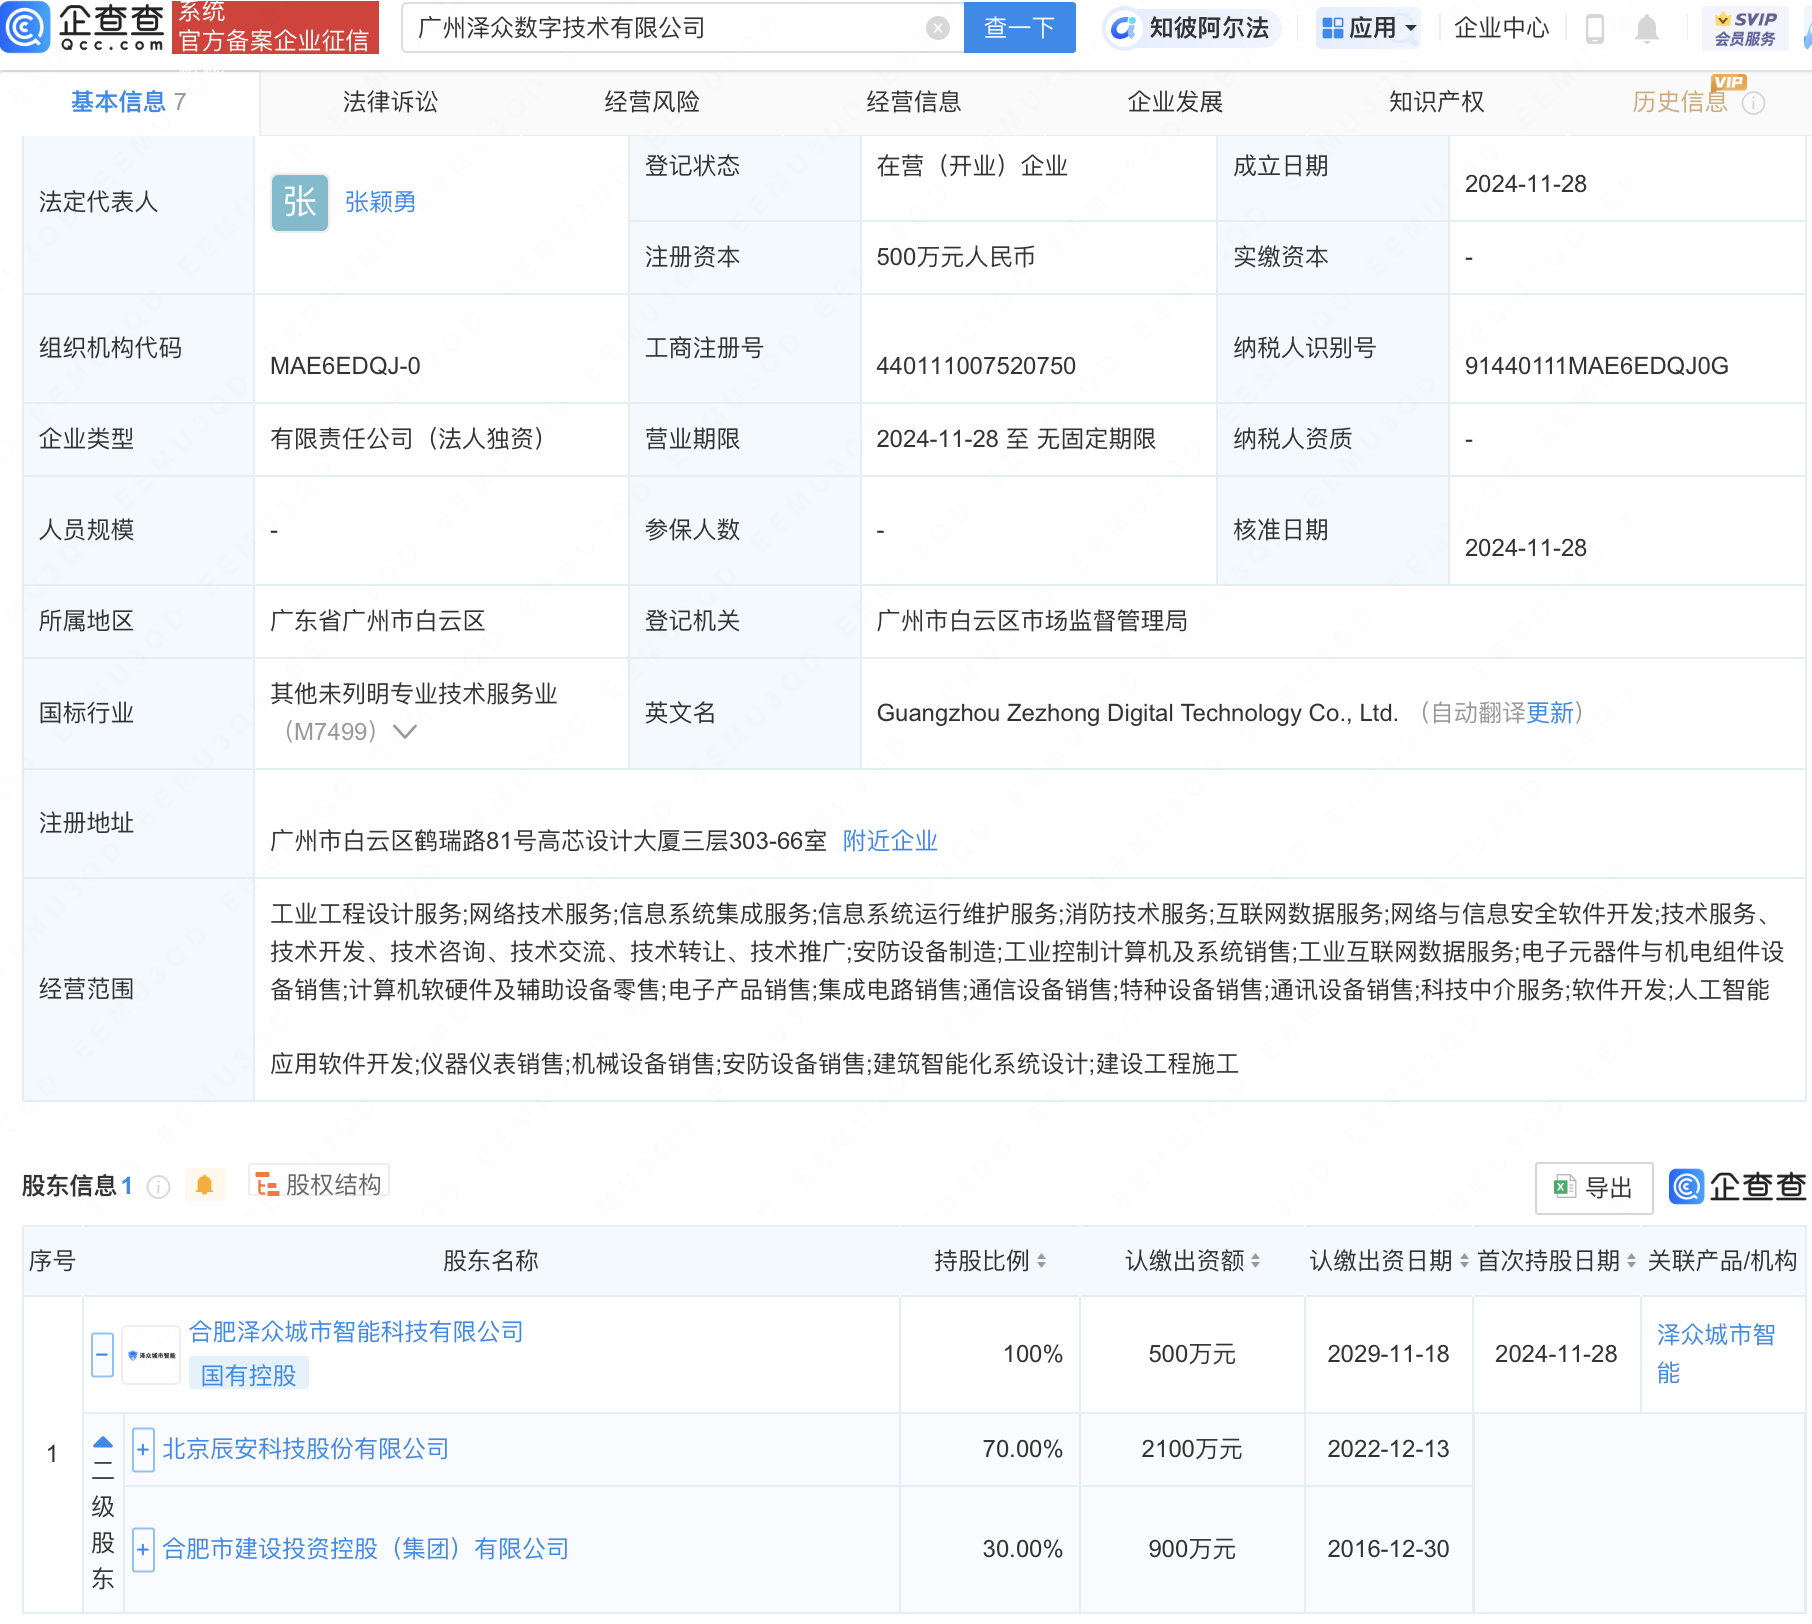Select organization code MAE6EDQJ-0
The width and height of the screenshot is (1812, 1624).
click(345, 366)
